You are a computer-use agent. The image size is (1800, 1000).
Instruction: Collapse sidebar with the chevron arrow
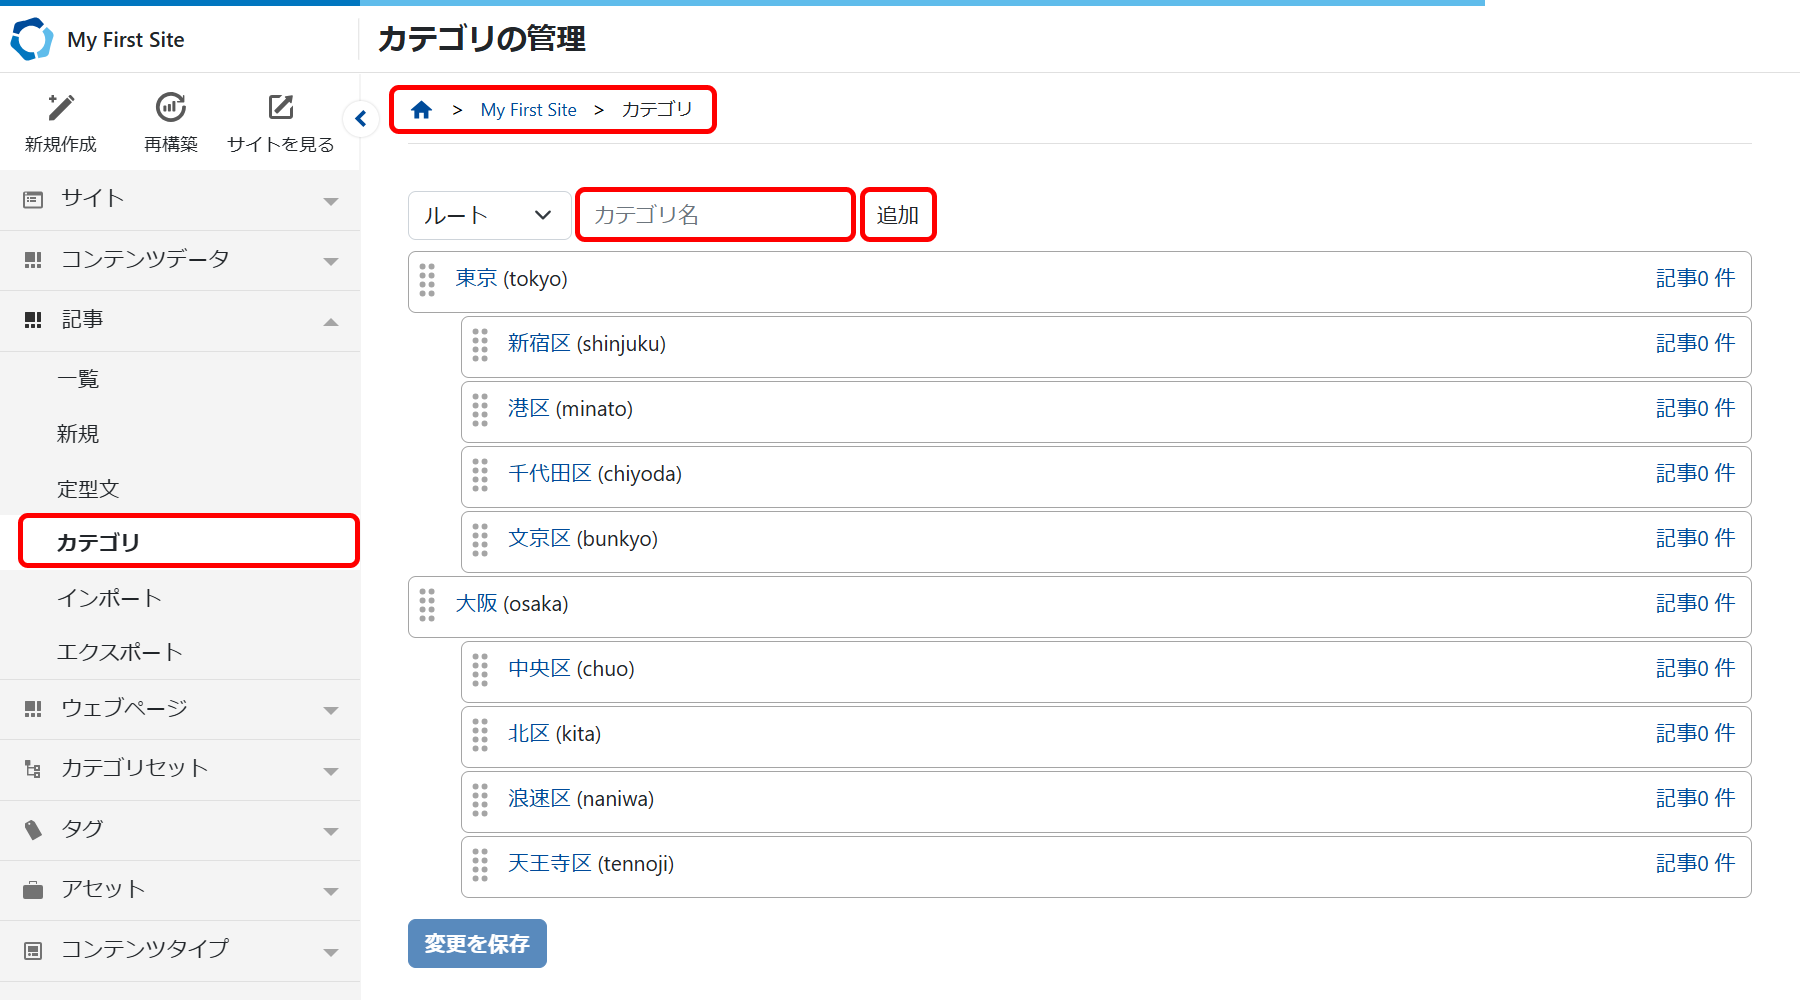tap(361, 119)
